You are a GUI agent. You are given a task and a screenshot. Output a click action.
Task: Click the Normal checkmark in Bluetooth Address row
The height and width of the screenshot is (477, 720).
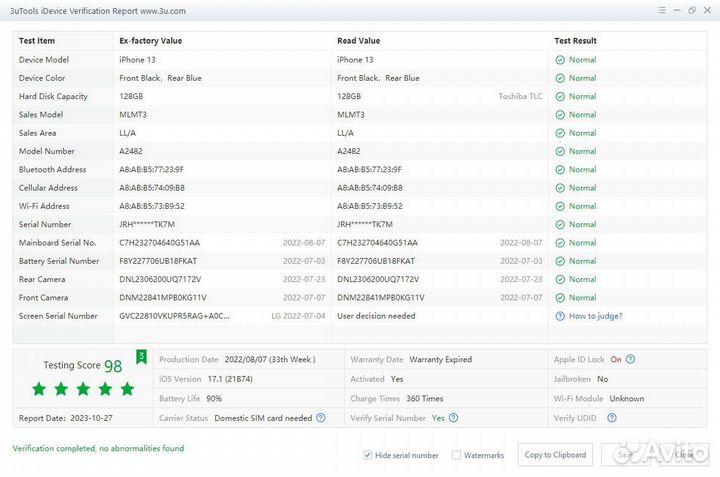(560, 170)
